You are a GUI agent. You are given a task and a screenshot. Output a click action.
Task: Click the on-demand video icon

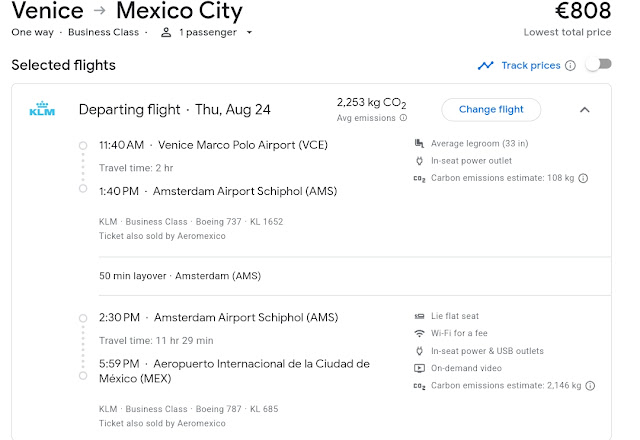coord(419,368)
